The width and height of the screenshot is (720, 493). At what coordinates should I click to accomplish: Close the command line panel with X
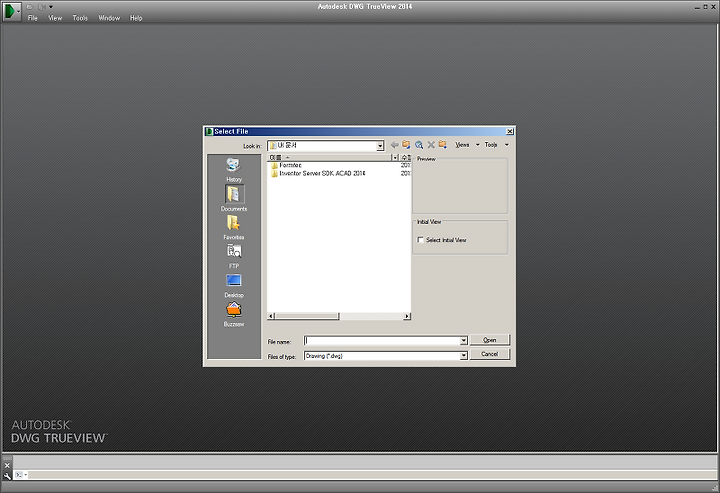point(7,465)
